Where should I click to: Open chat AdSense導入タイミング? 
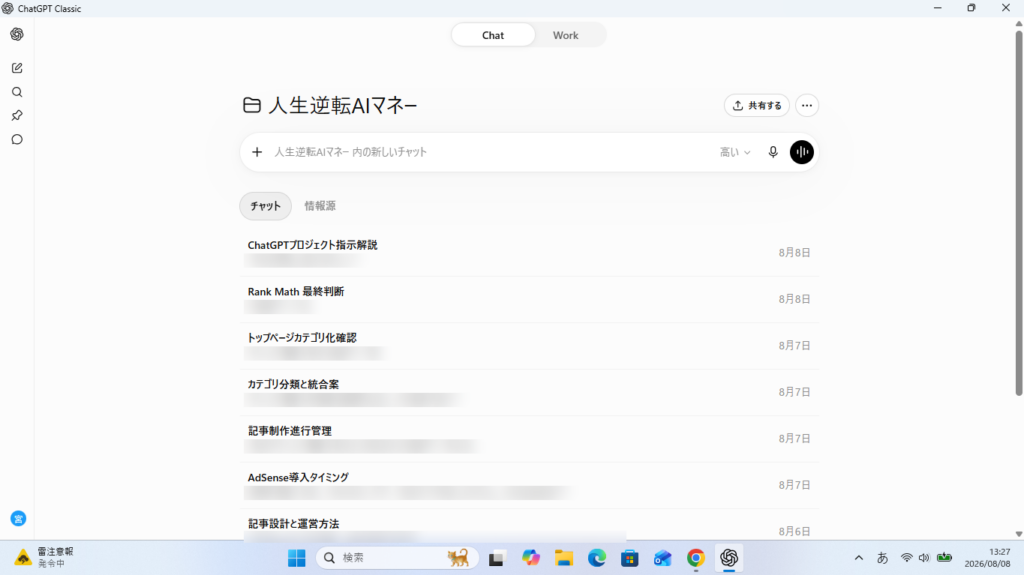click(530, 484)
